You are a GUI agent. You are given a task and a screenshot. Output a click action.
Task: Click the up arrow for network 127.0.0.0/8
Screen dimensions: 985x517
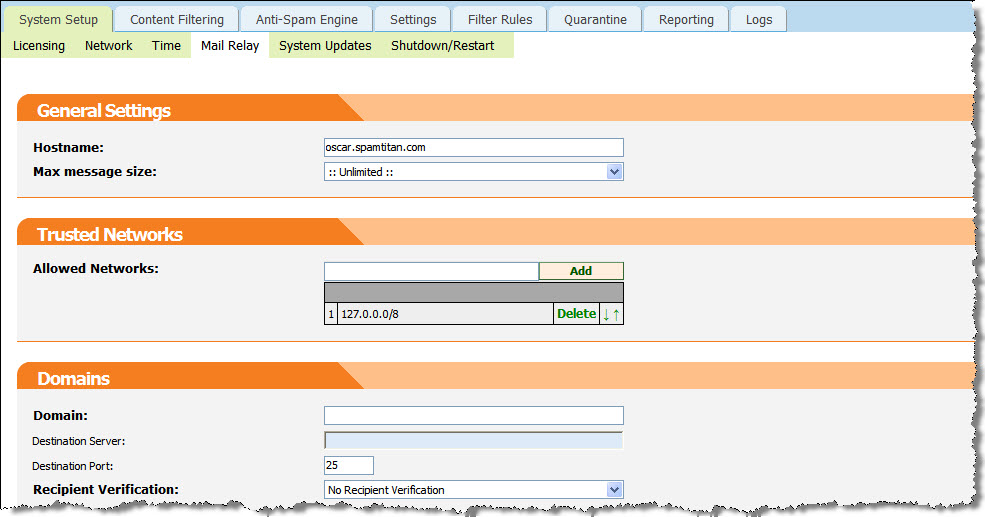[616, 314]
